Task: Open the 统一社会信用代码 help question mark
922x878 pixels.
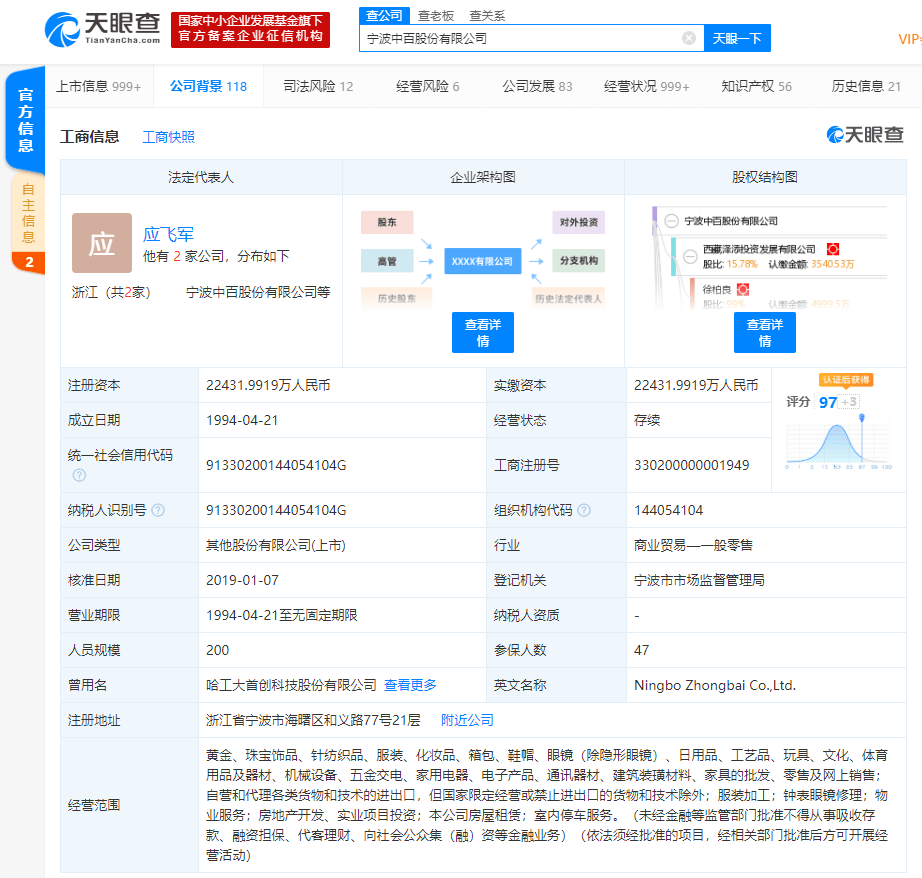Action: tap(81, 475)
